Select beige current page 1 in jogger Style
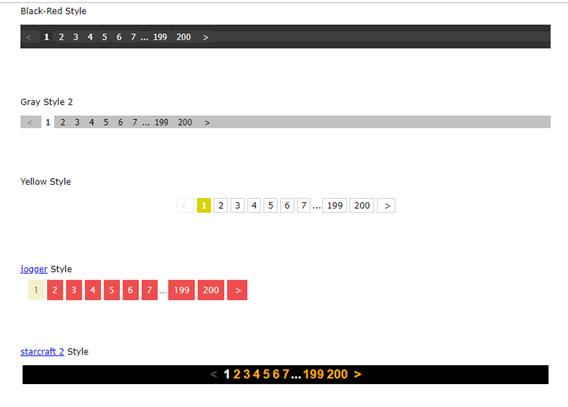The width and height of the screenshot is (568, 407). (36, 290)
